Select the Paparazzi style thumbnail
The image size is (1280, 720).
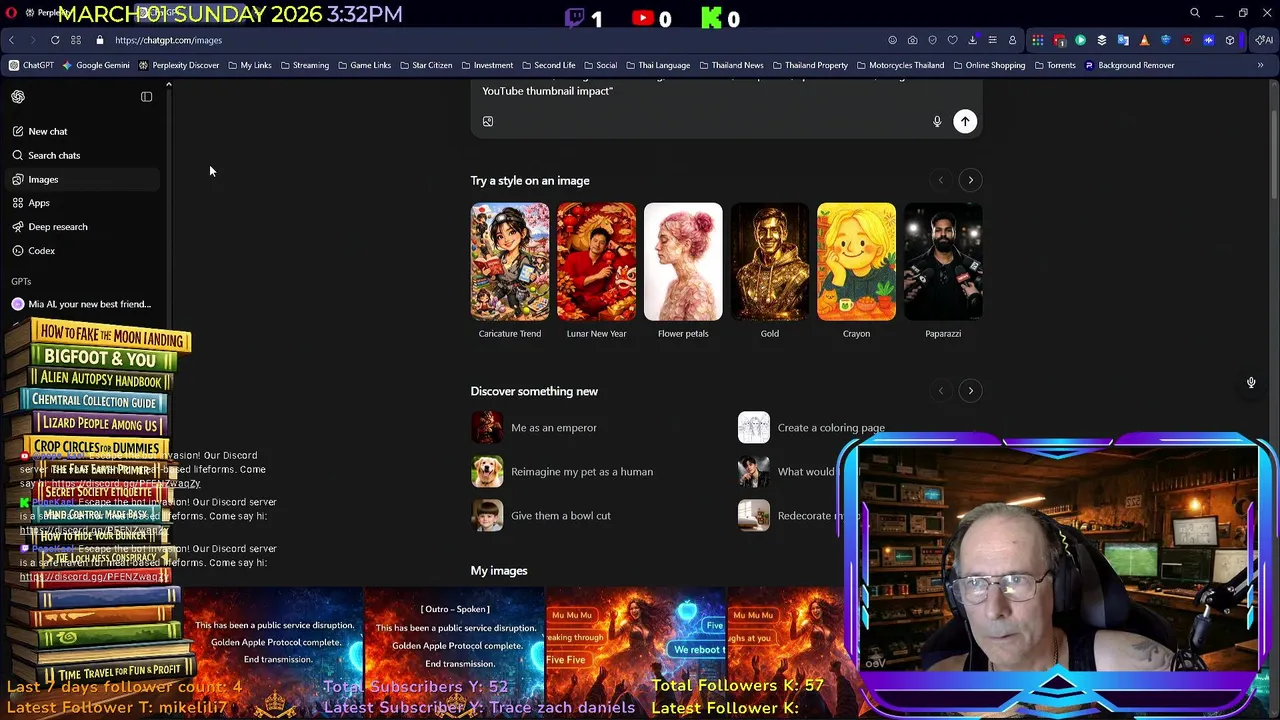point(943,262)
